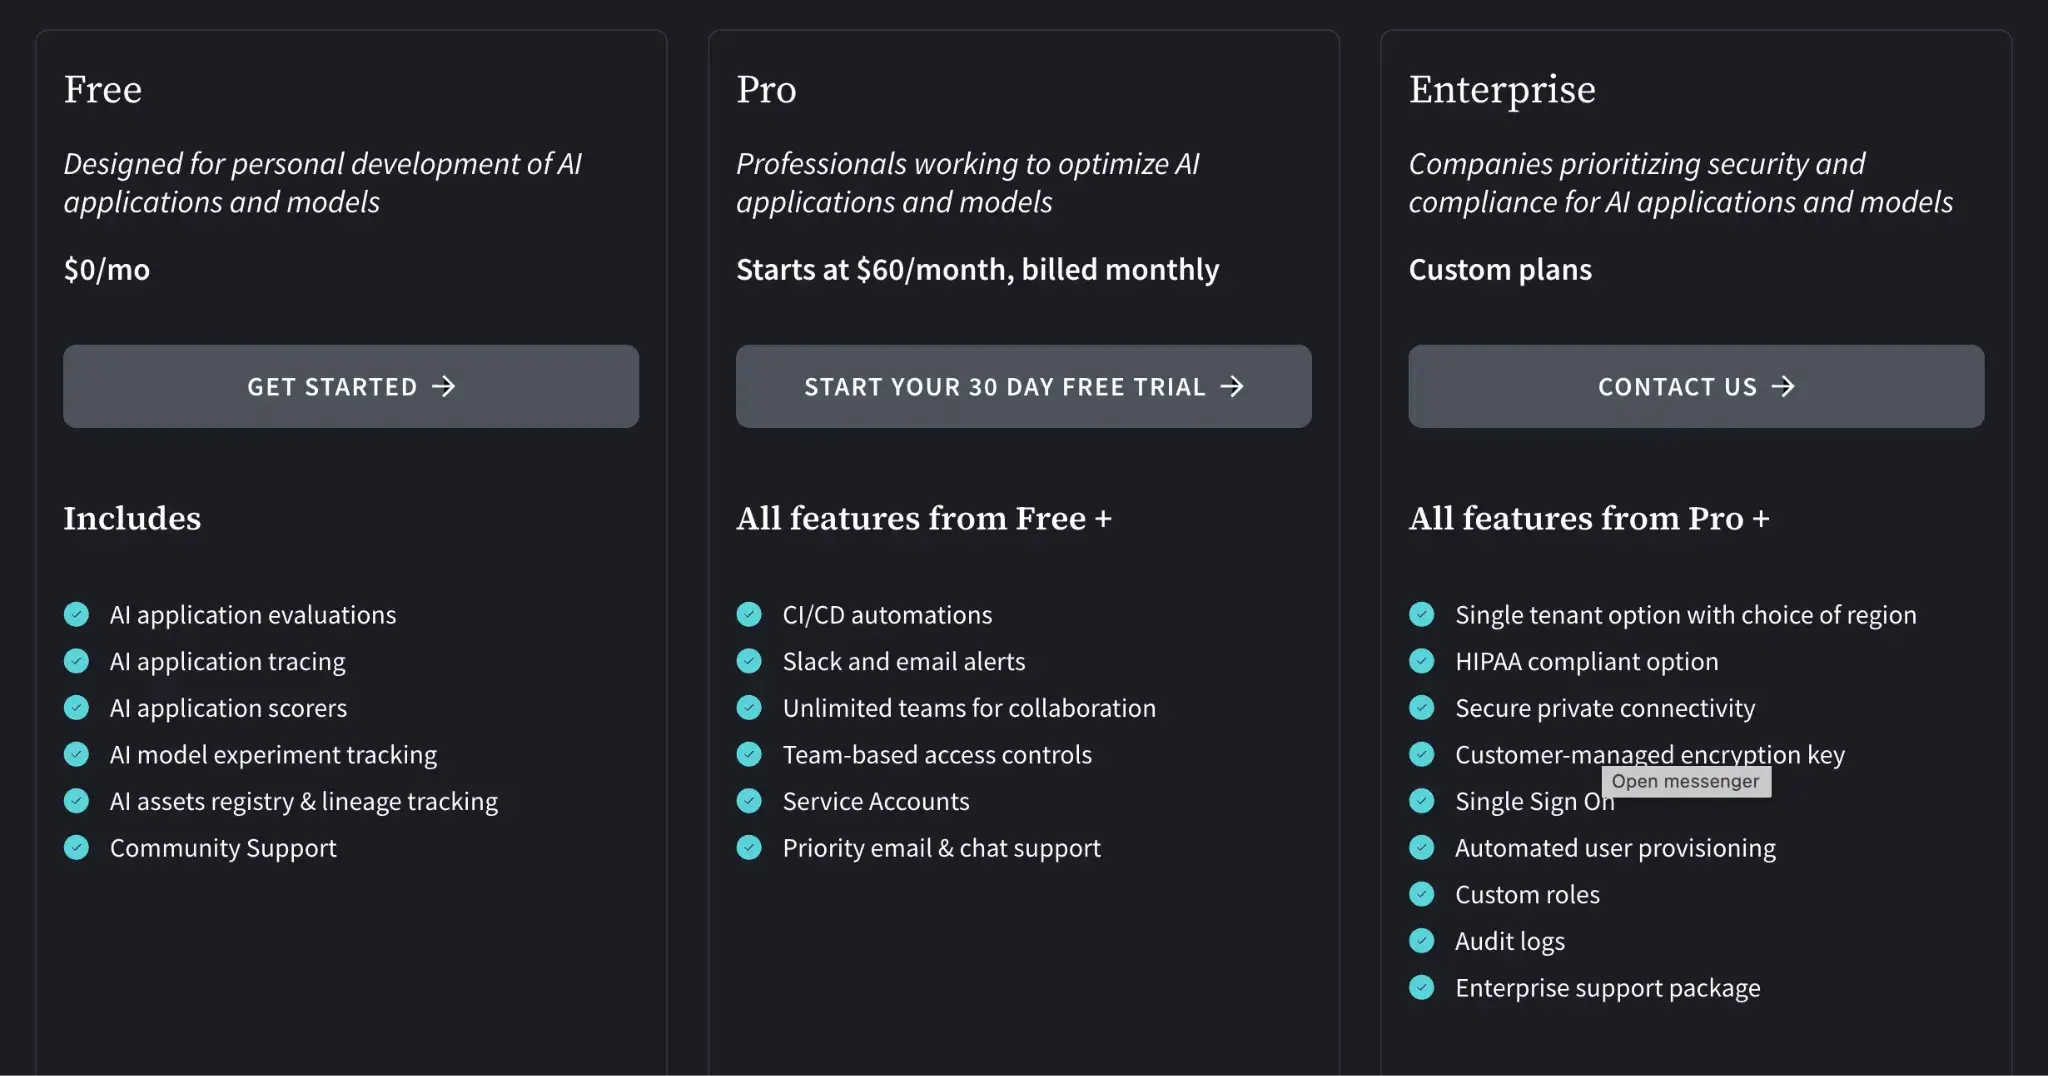This screenshot has width=2048, height=1076.
Task: Open messenger tooltip label
Action: coord(1686,782)
